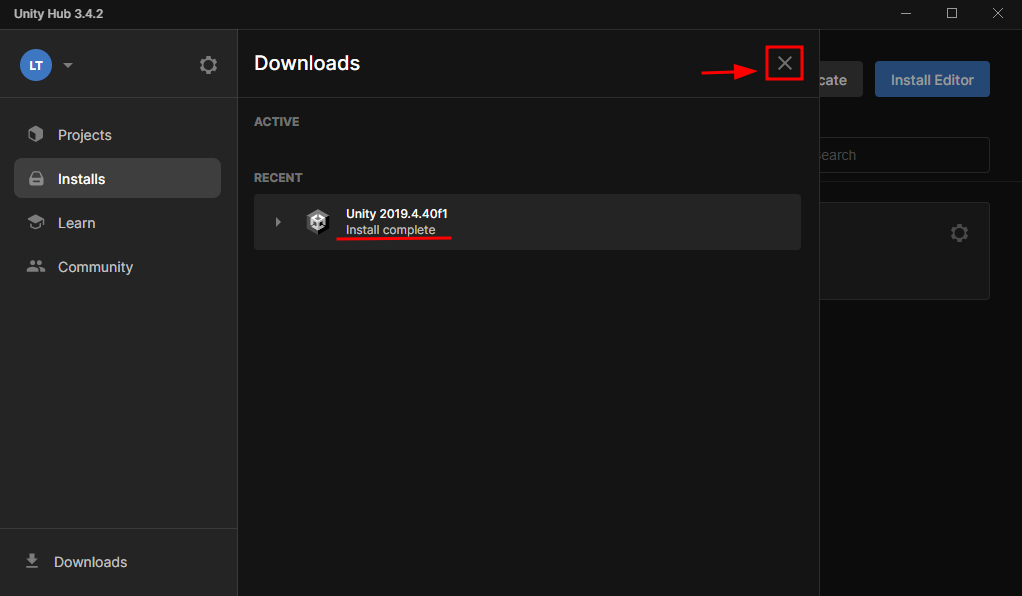Image resolution: width=1022 pixels, height=596 pixels.
Task: Click the Install Editor button
Action: pyautogui.click(x=932, y=80)
